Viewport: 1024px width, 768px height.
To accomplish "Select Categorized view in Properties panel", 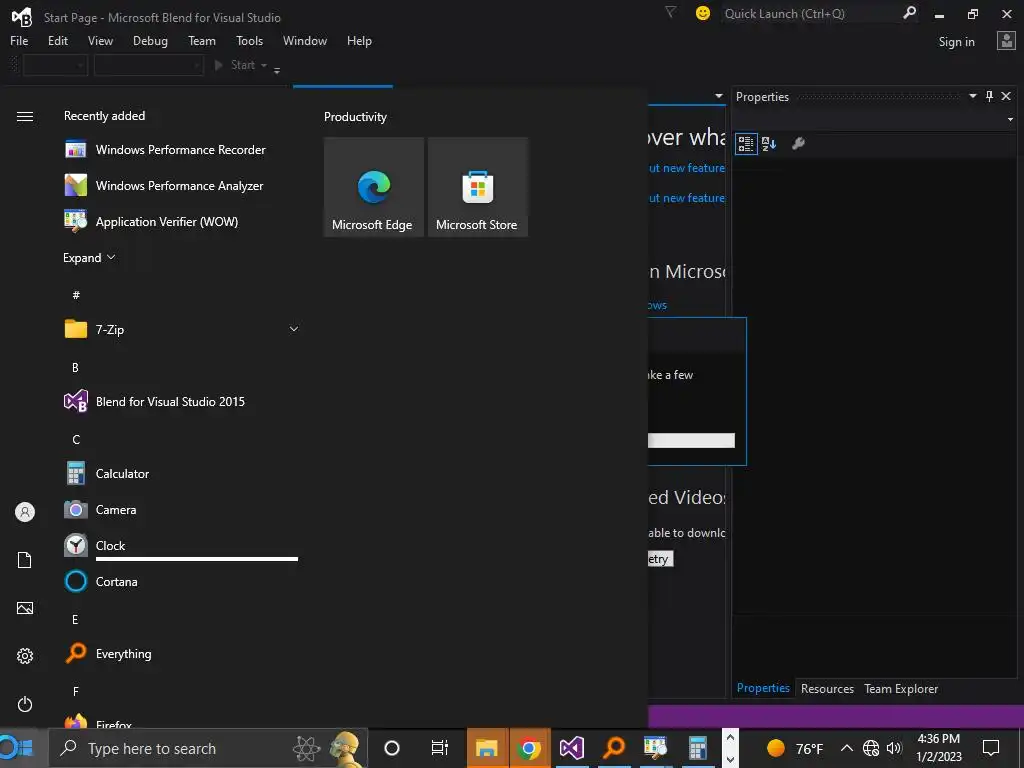I will point(746,144).
